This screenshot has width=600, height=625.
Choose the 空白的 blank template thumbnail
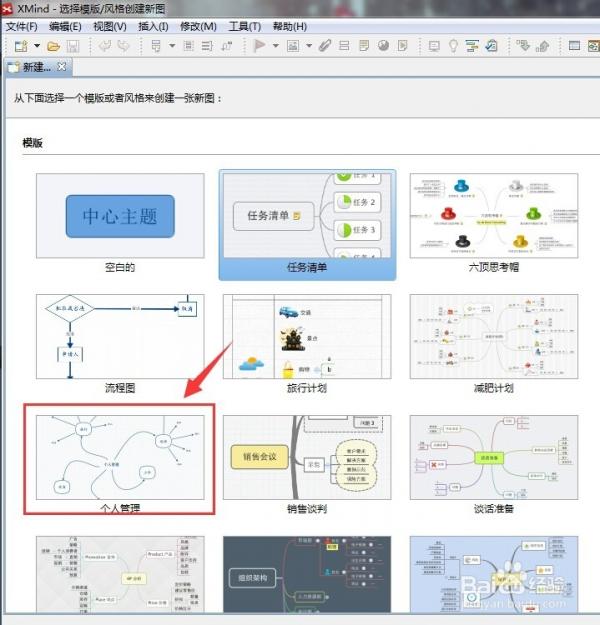[x=120, y=216]
